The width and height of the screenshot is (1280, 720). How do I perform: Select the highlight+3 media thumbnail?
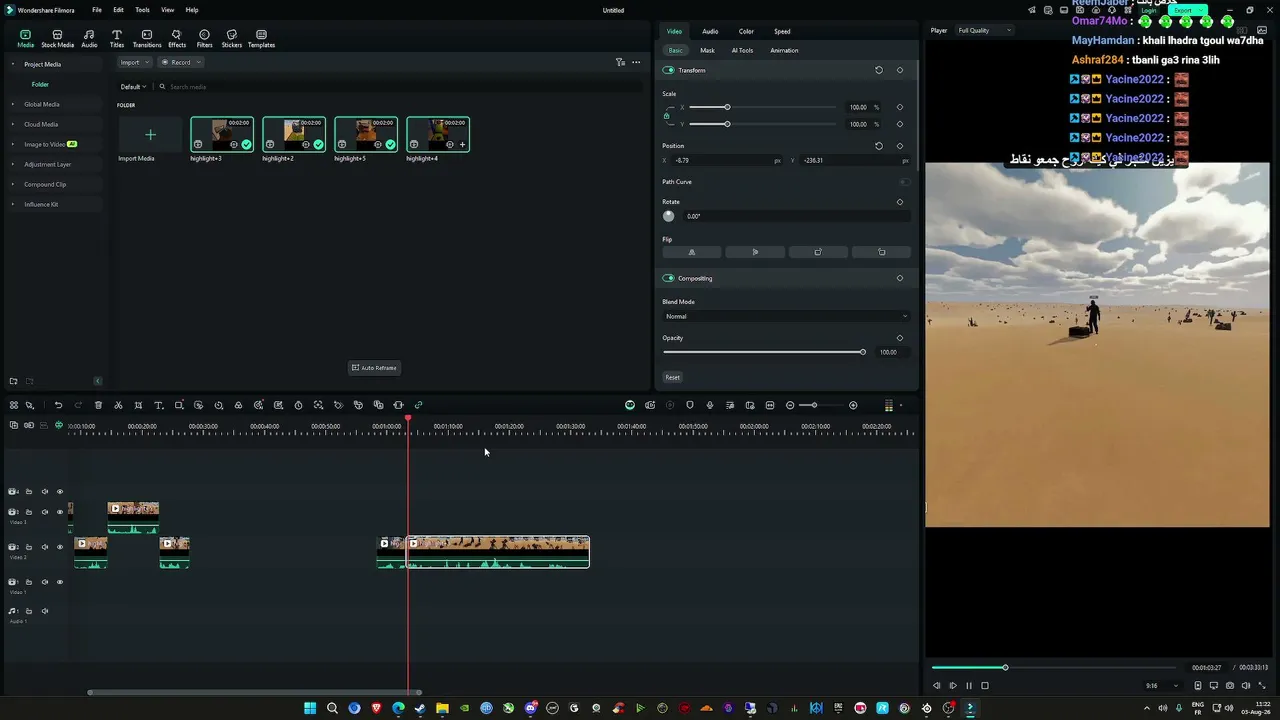(222, 134)
